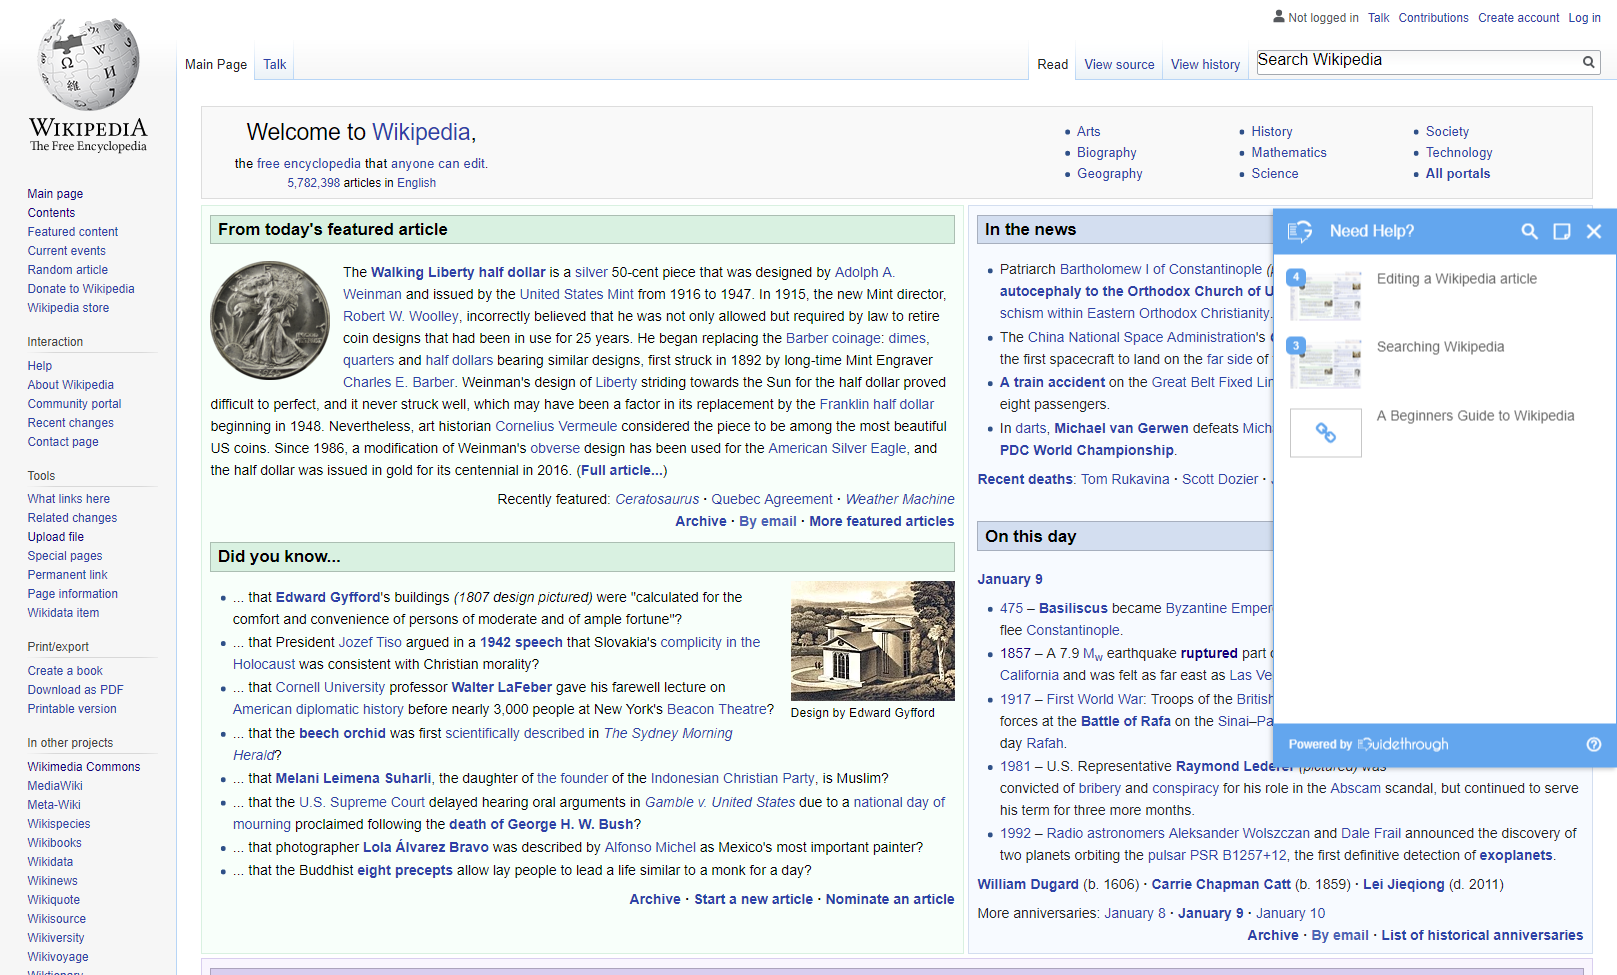Image resolution: width=1617 pixels, height=975 pixels.
Task: Click More featured articles link
Action: pyautogui.click(x=882, y=521)
